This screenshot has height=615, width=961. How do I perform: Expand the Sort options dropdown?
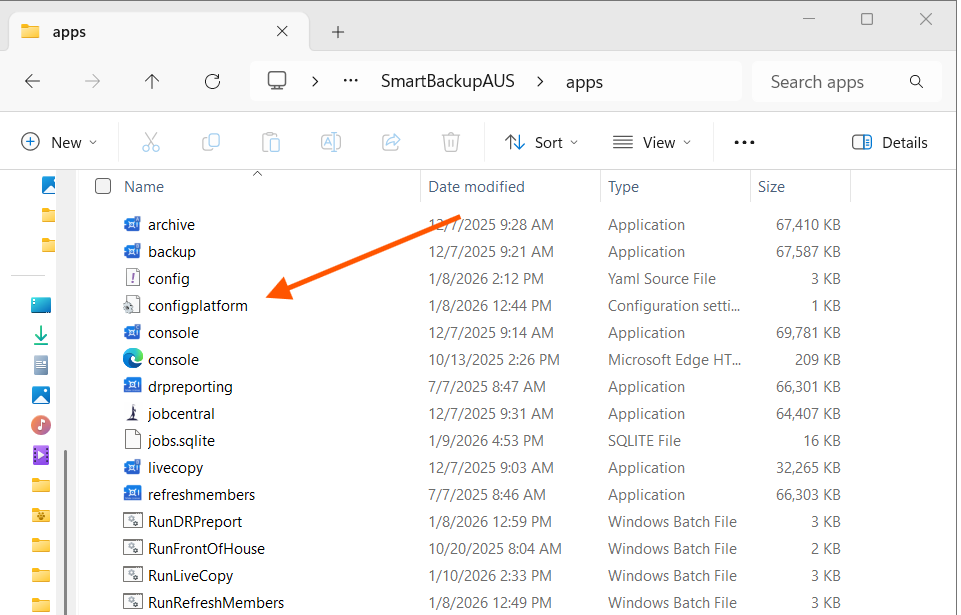(x=541, y=142)
